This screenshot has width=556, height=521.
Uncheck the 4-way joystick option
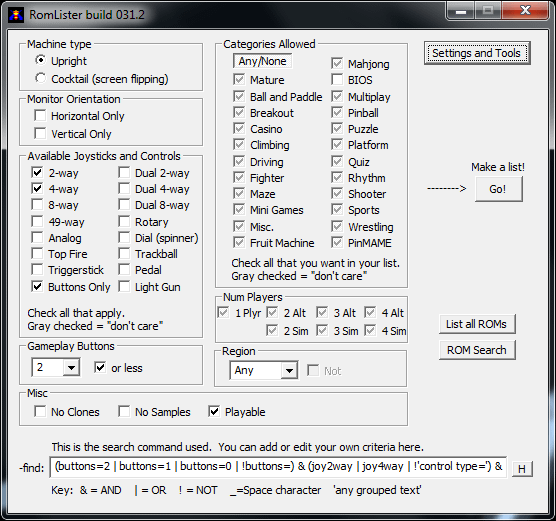click(x=37, y=188)
